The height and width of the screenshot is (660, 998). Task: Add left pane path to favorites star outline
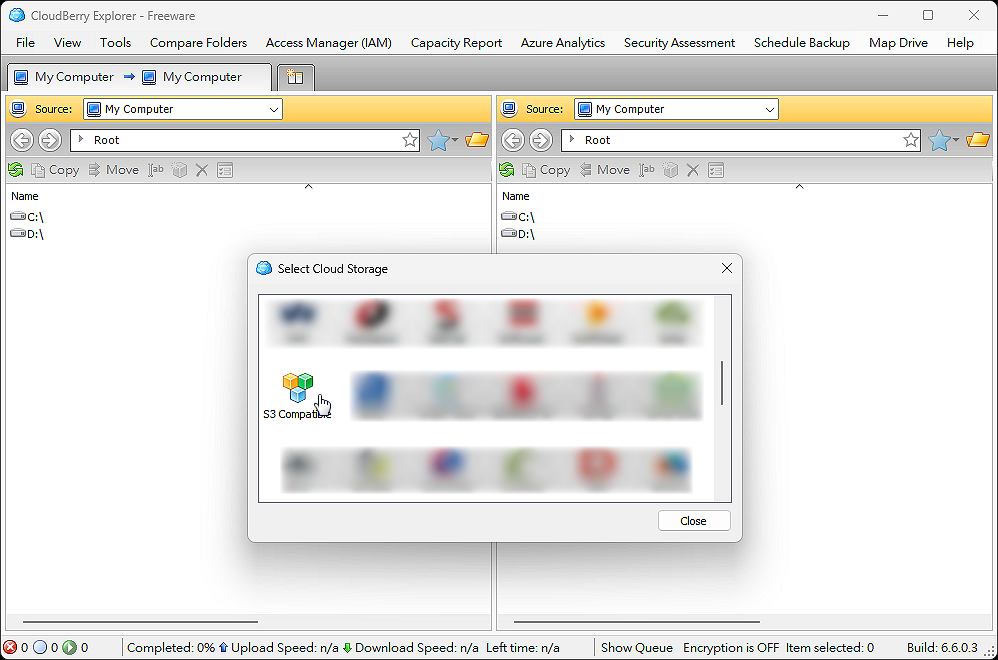click(410, 140)
